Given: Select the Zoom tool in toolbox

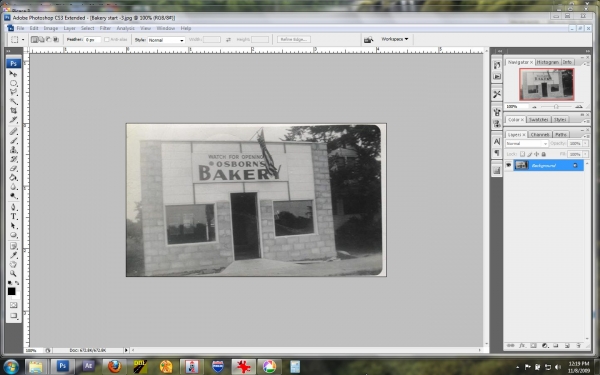Looking at the screenshot, I should tap(13, 274).
